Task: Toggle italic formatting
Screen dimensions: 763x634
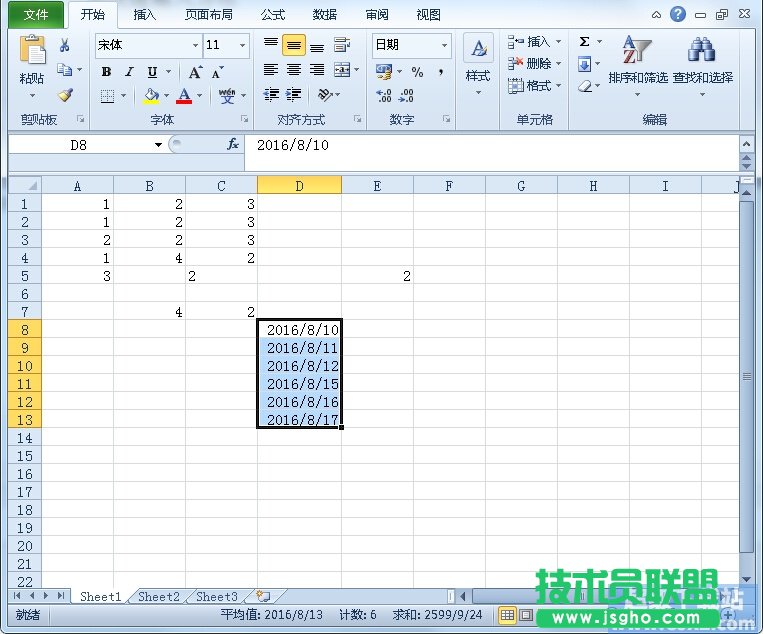Action: pyautogui.click(x=129, y=72)
